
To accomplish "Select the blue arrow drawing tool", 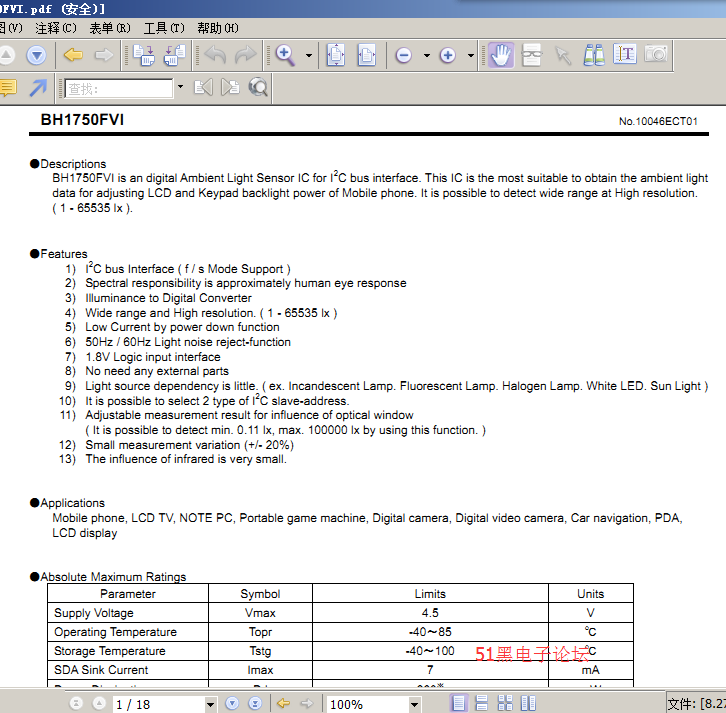I will (x=38, y=87).
